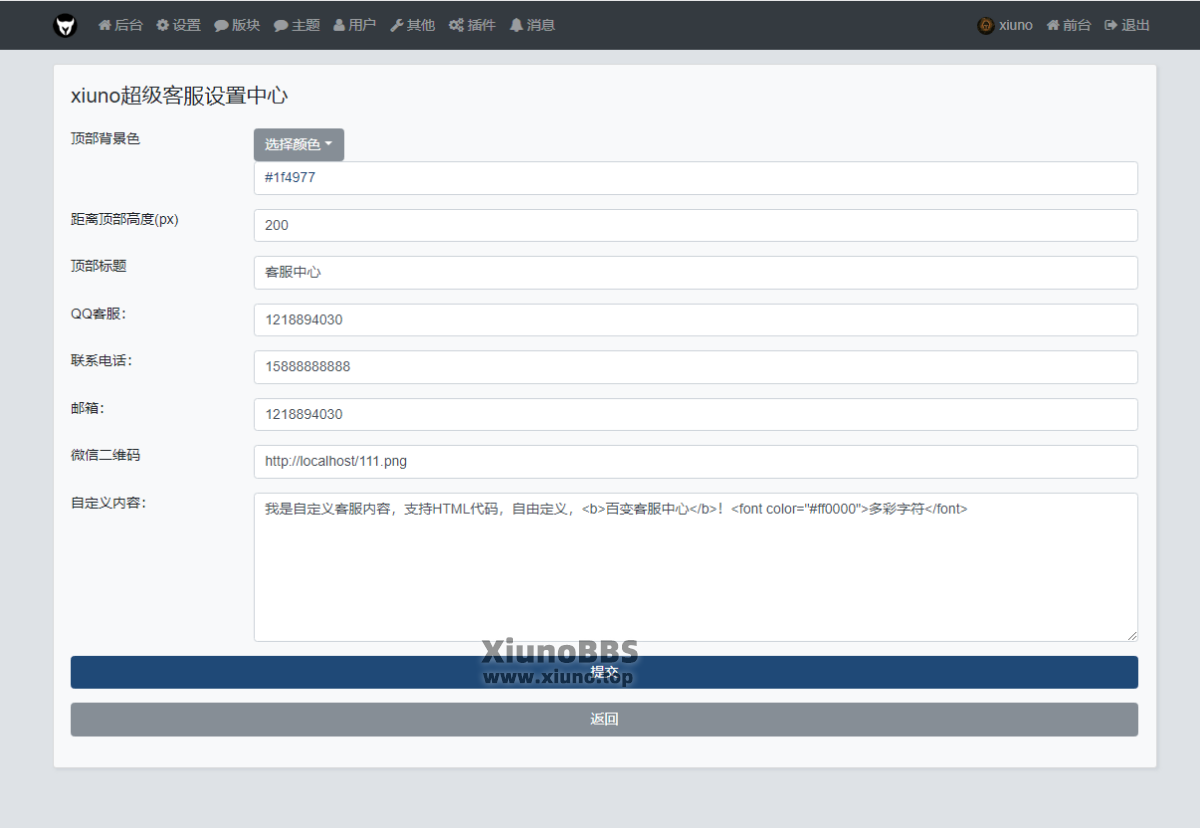Image resolution: width=1200 pixels, height=828 pixels.
Task: Click the QQ客服 number field
Action: [695, 320]
